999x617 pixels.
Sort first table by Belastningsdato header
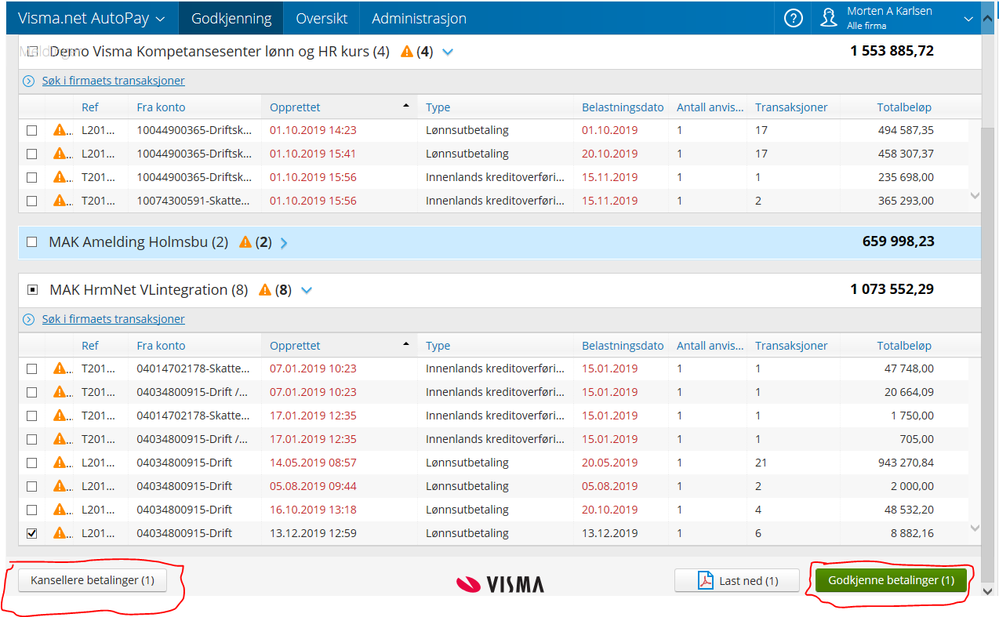pyautogui.click(x=622, y=107)
